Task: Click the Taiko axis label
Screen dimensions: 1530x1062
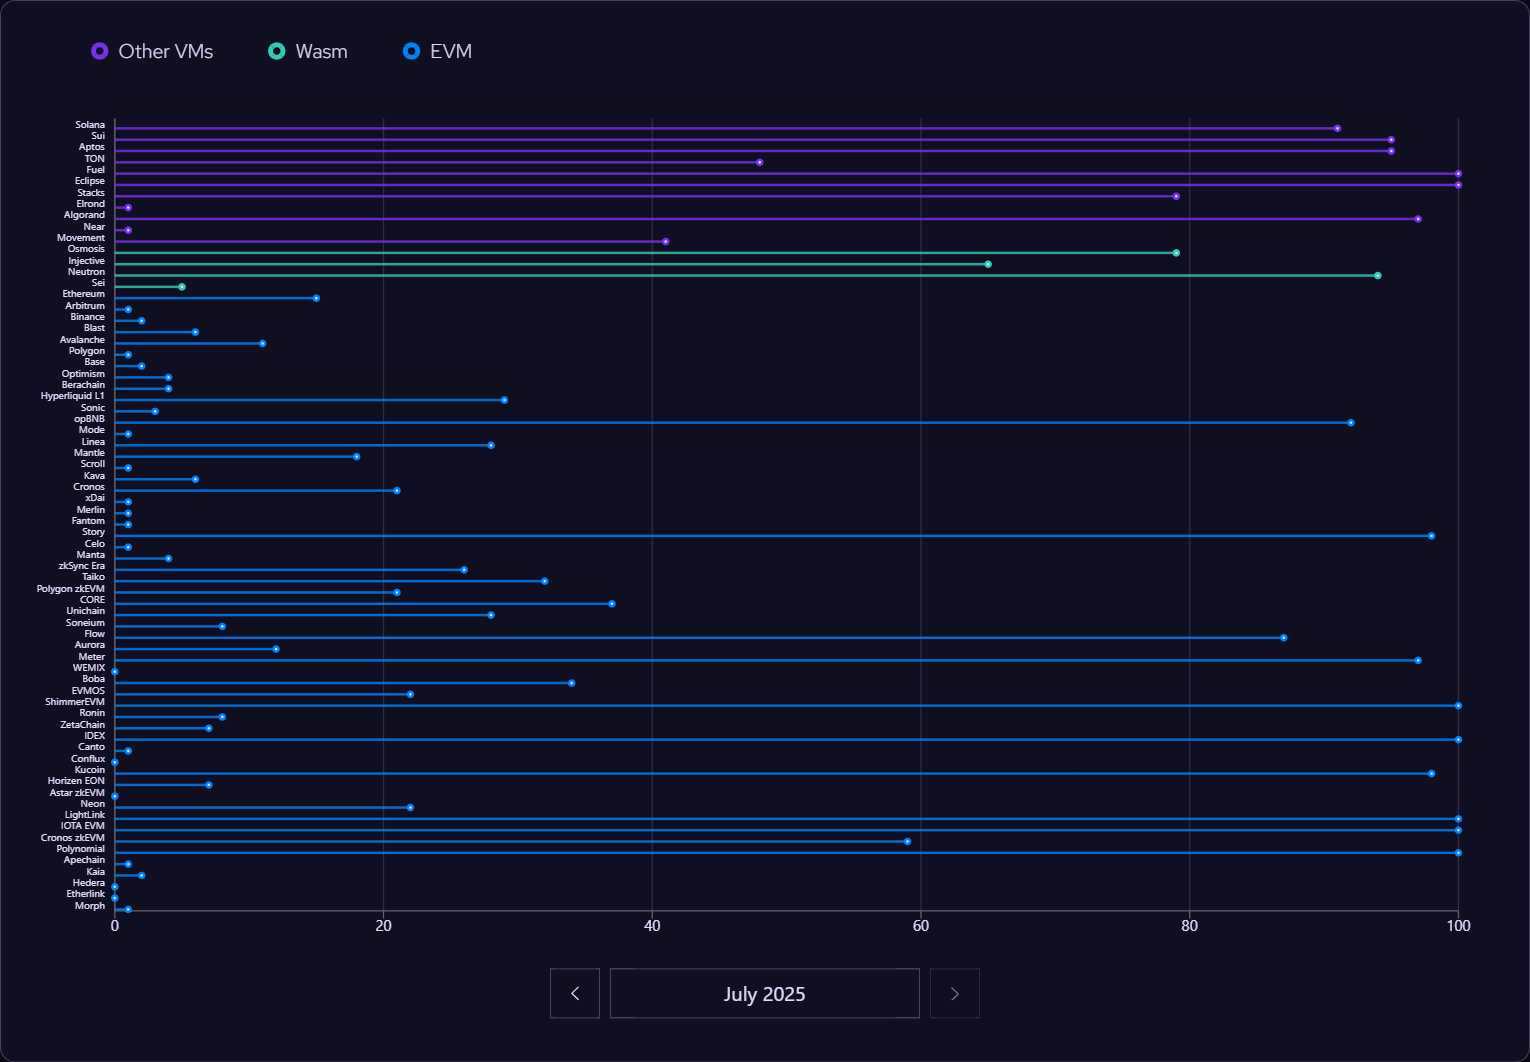Action: click(x=94, y=577)
